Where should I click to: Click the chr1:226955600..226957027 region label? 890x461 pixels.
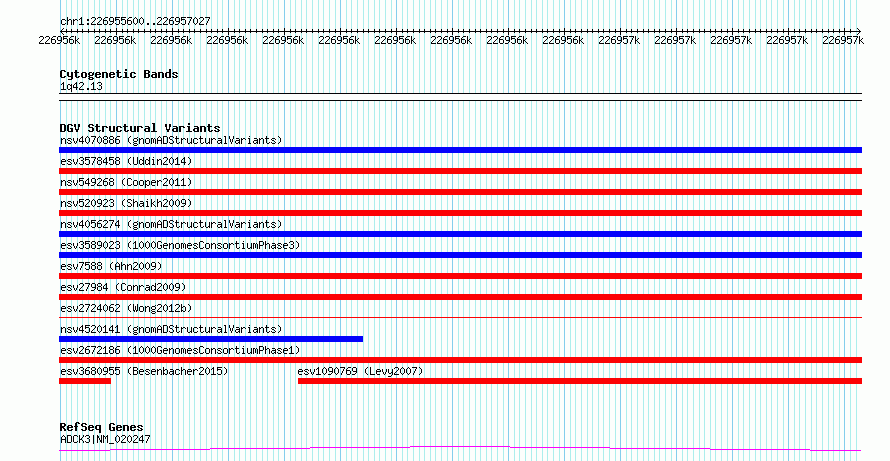(135, 21)
